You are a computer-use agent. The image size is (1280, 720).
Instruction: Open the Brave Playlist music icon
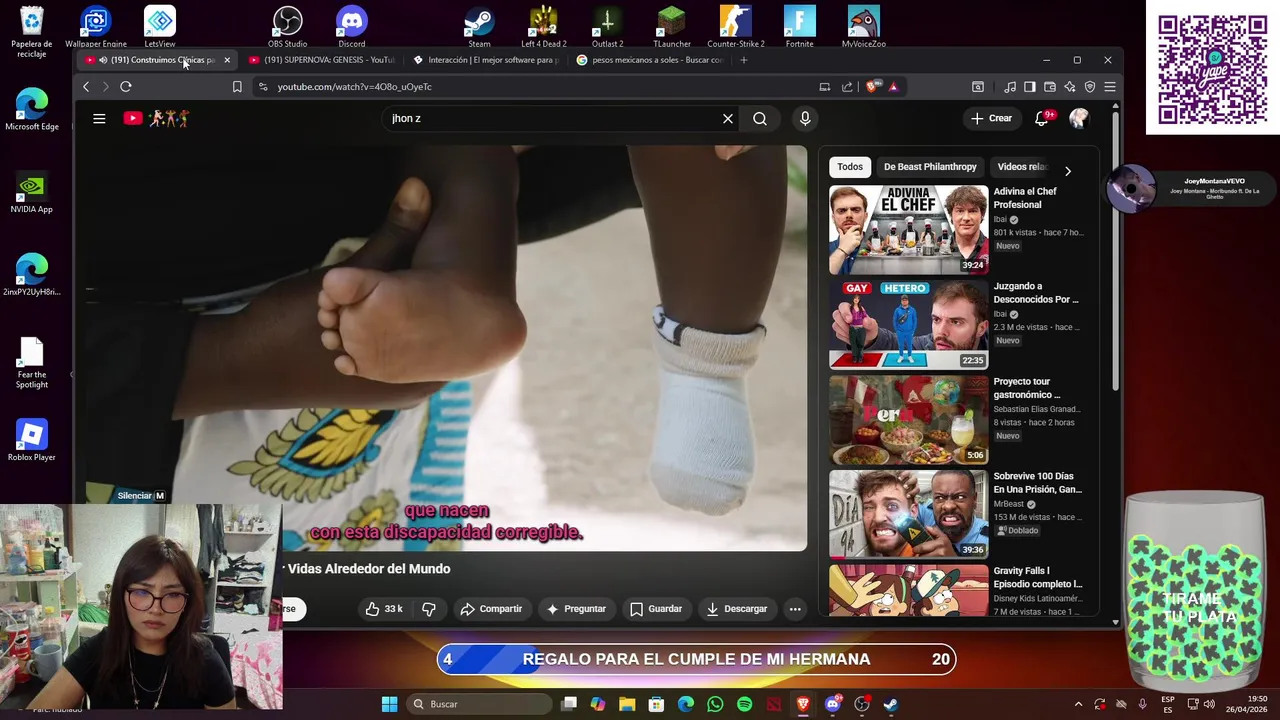(1010, 87)
